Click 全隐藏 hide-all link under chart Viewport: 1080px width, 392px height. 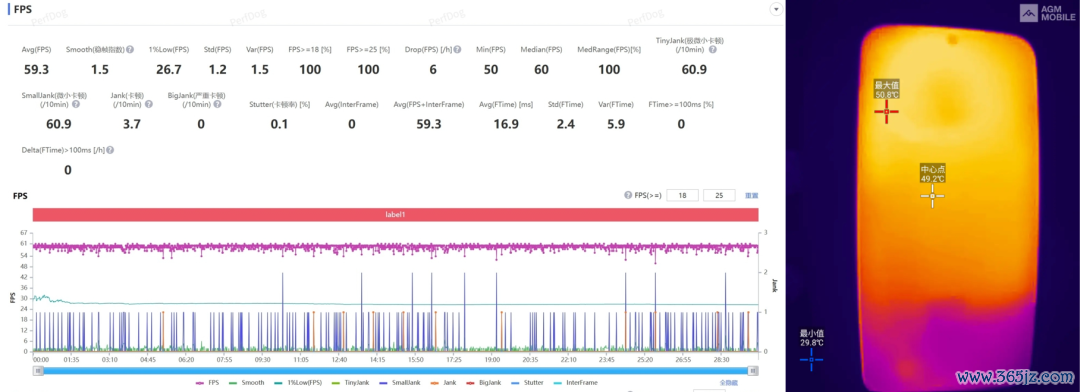tap(729, 382)
